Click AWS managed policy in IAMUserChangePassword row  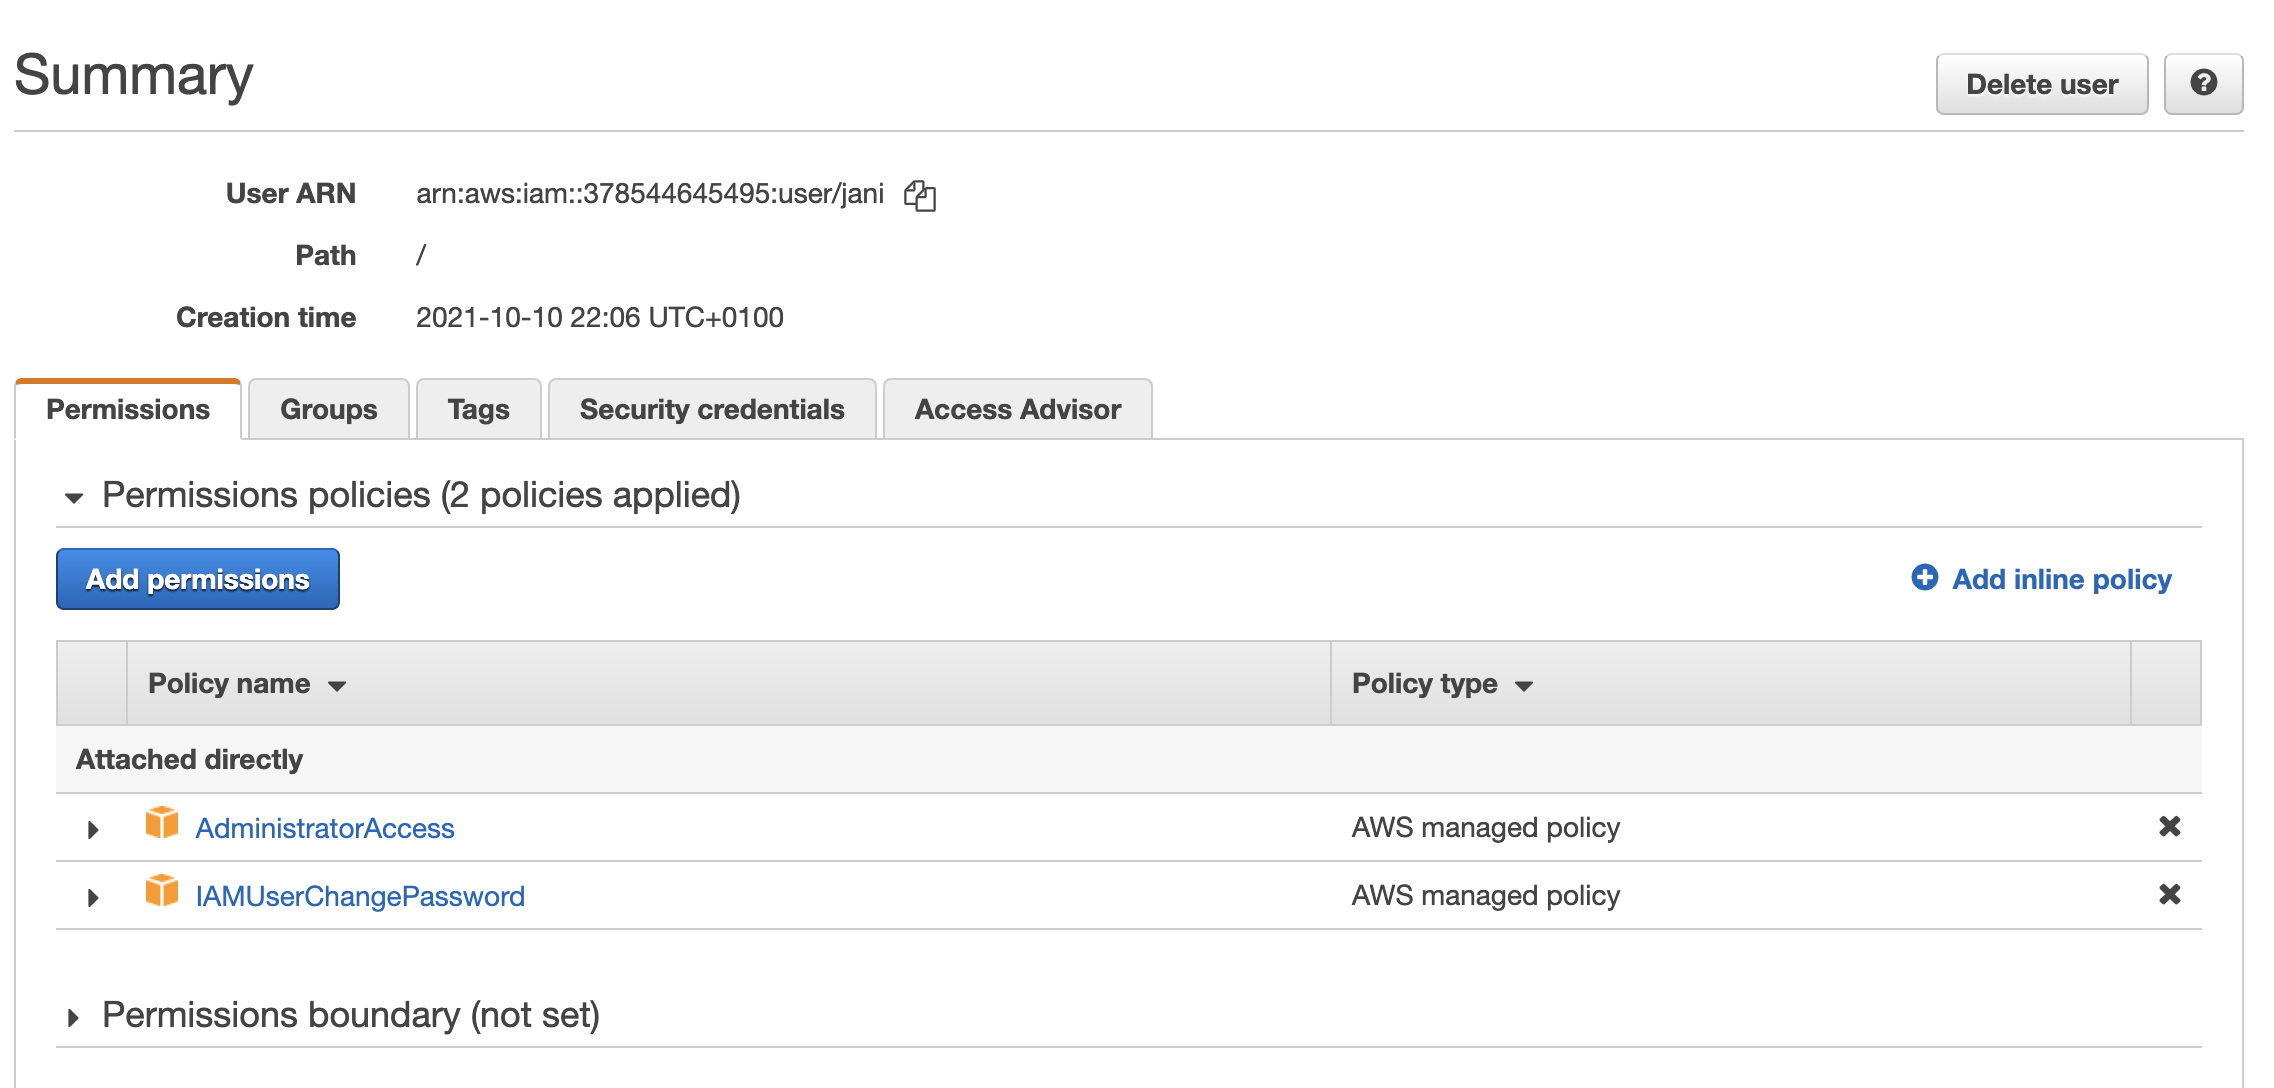click(1486, 895)
